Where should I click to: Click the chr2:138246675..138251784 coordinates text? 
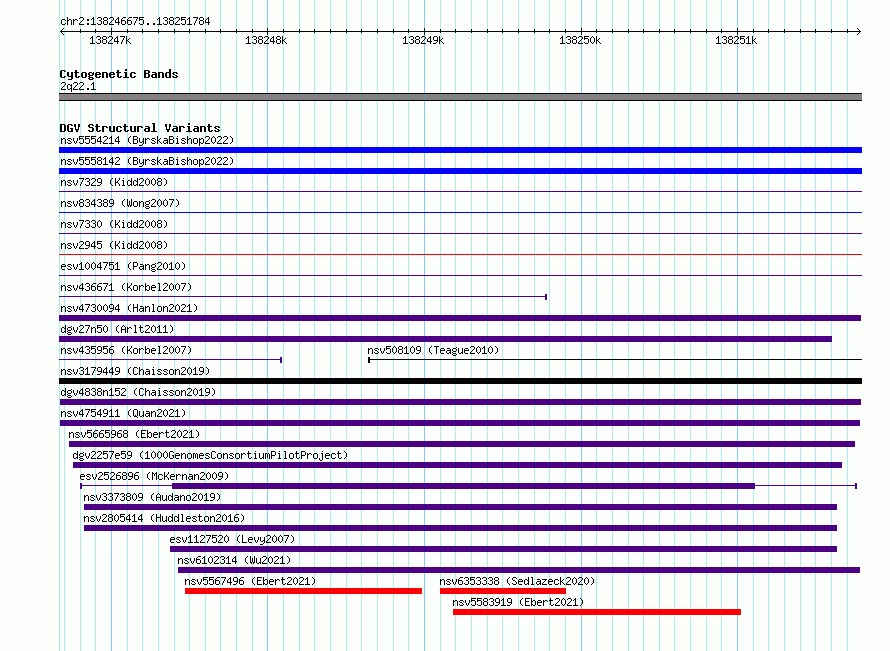click(135, 21)
